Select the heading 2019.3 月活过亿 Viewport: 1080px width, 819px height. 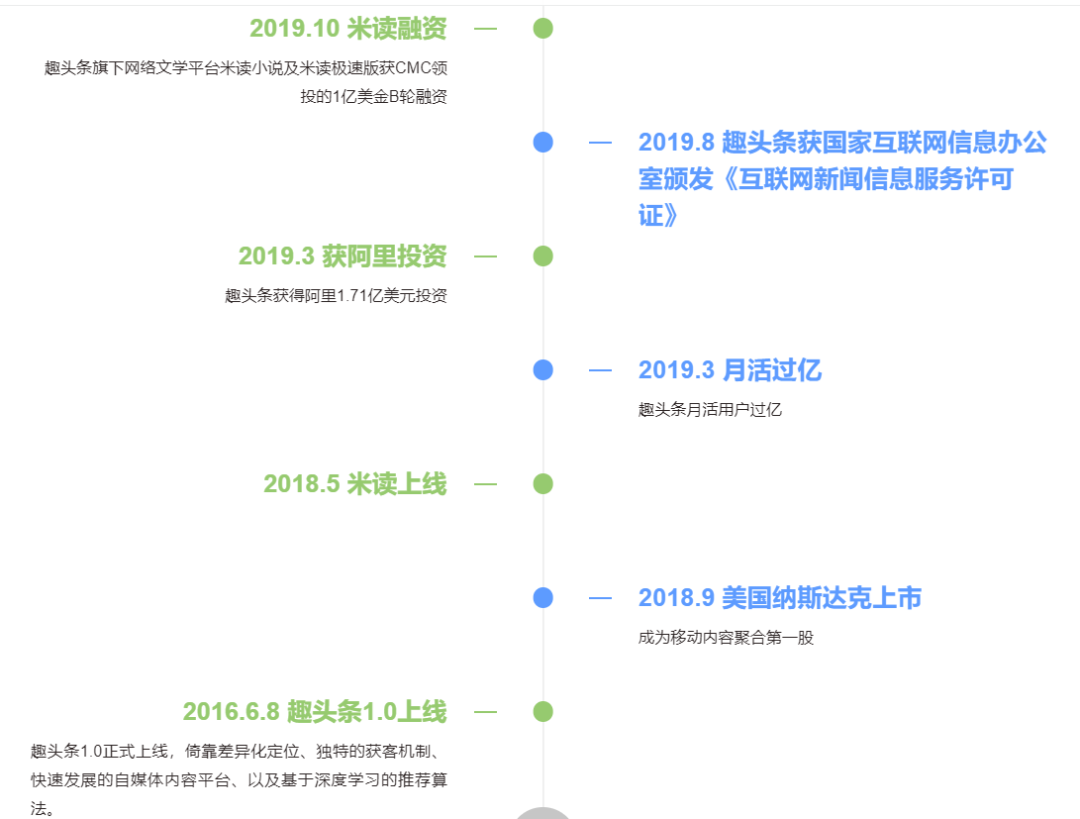point(729,370)
